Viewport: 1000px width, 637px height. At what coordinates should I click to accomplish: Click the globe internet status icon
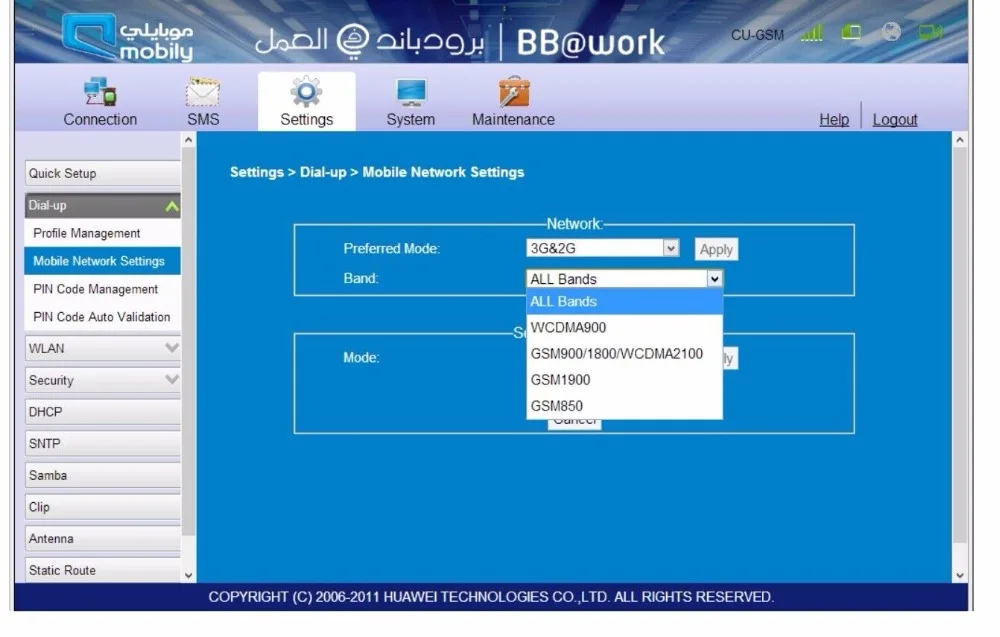tap(891, 31)
